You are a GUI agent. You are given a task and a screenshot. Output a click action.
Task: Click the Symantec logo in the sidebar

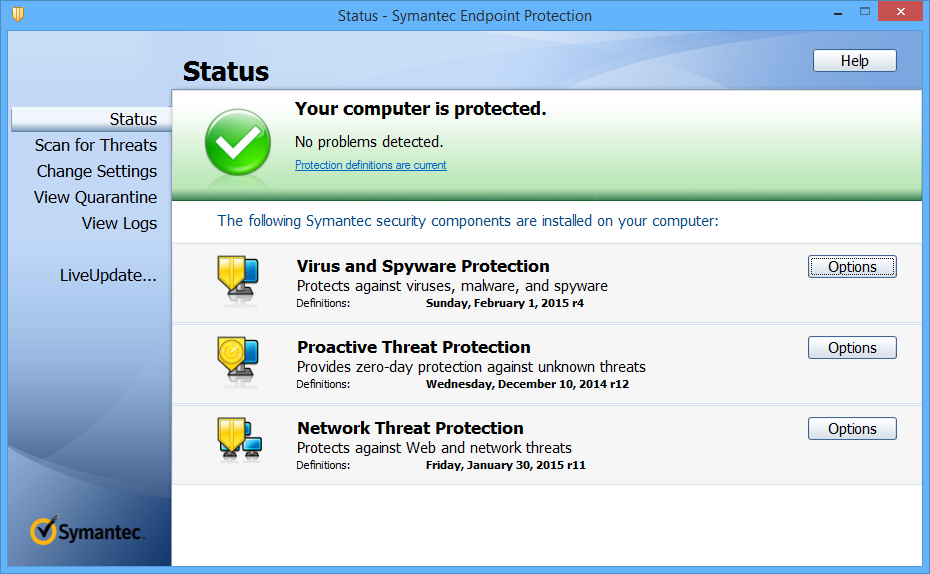[x=87, y=531]
